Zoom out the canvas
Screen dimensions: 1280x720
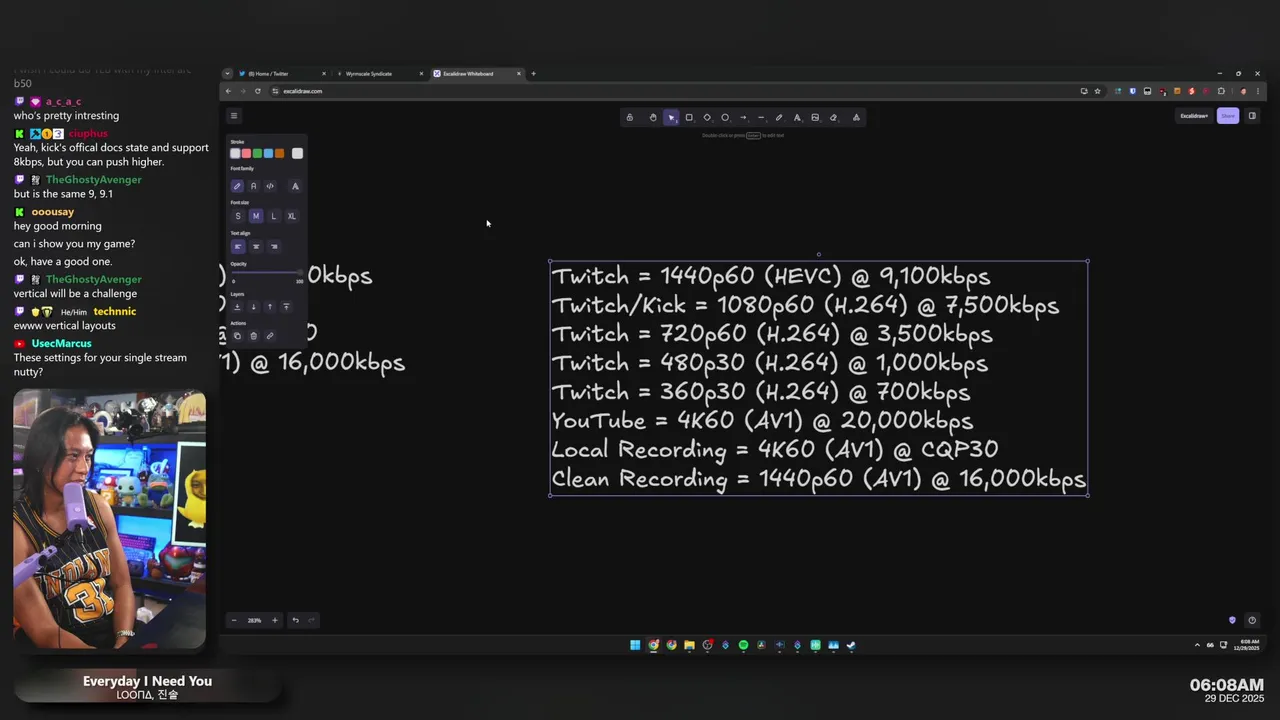[x=234, y=620]
